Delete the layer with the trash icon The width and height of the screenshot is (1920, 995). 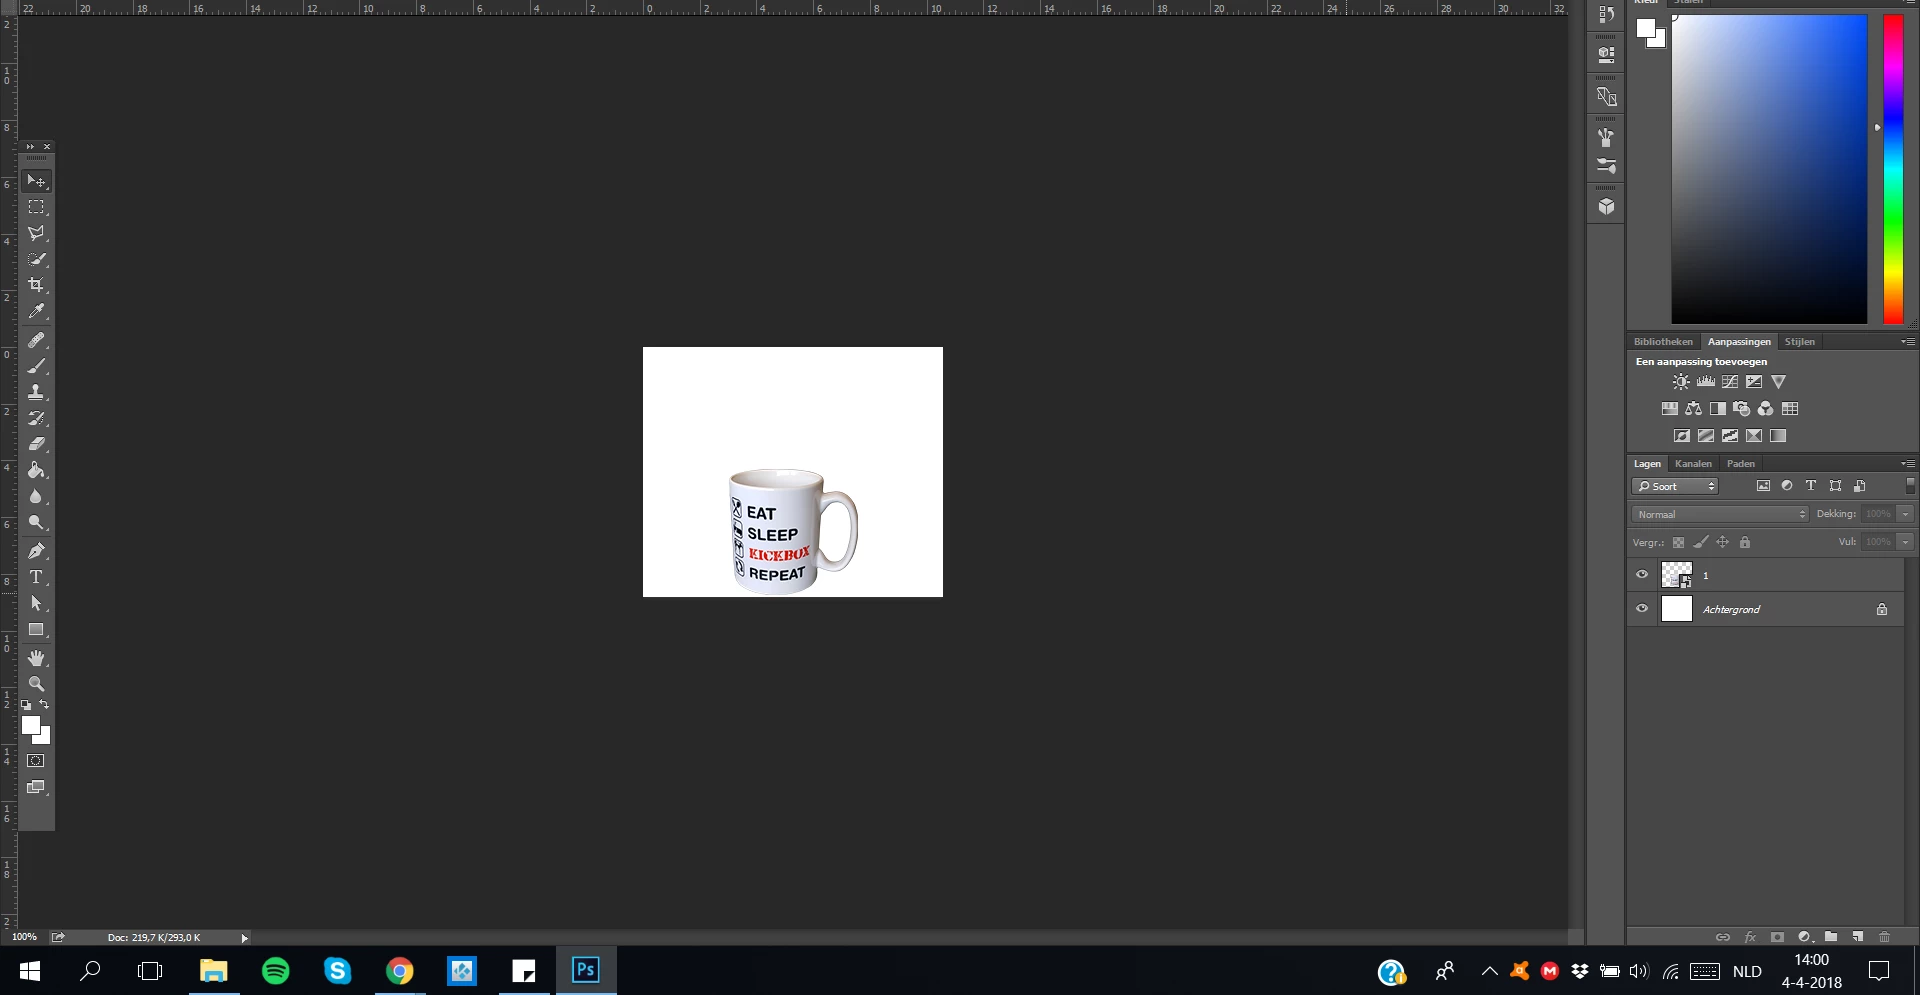point(1885,937)
